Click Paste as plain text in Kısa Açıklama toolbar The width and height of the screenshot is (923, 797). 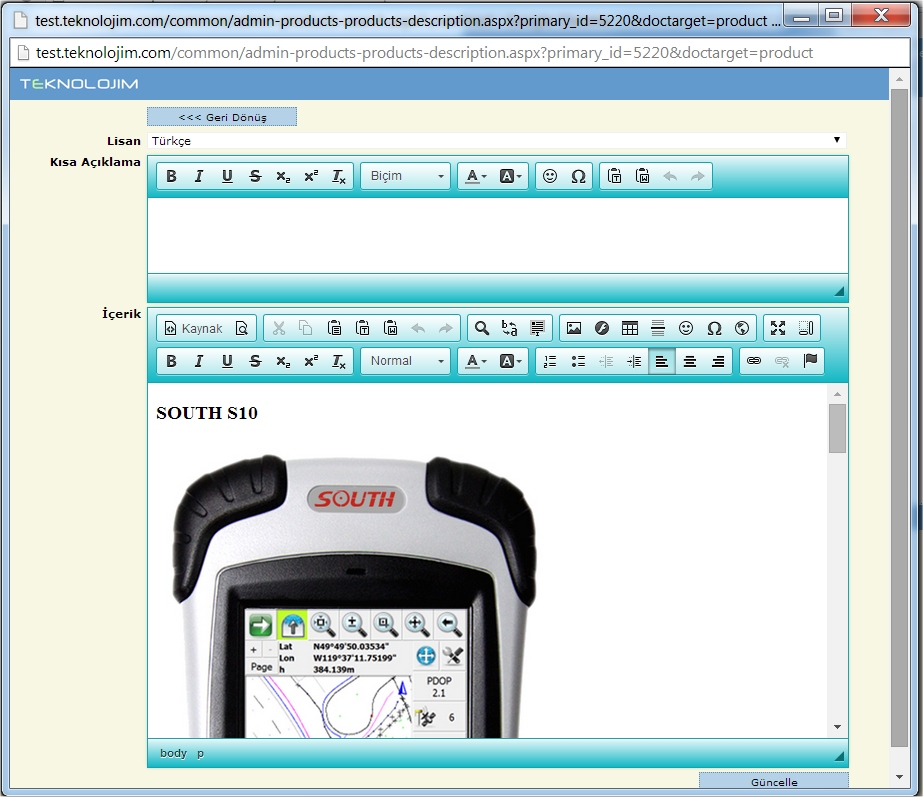click(614, 177)
